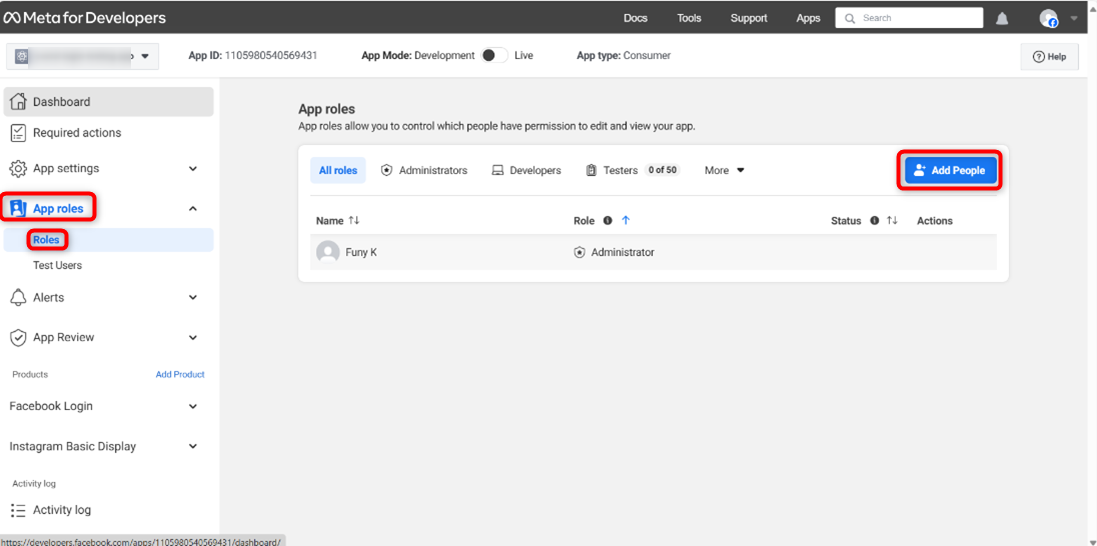Click the Add People button
This screenshot has width=1097, height=546.
point(950,170)
